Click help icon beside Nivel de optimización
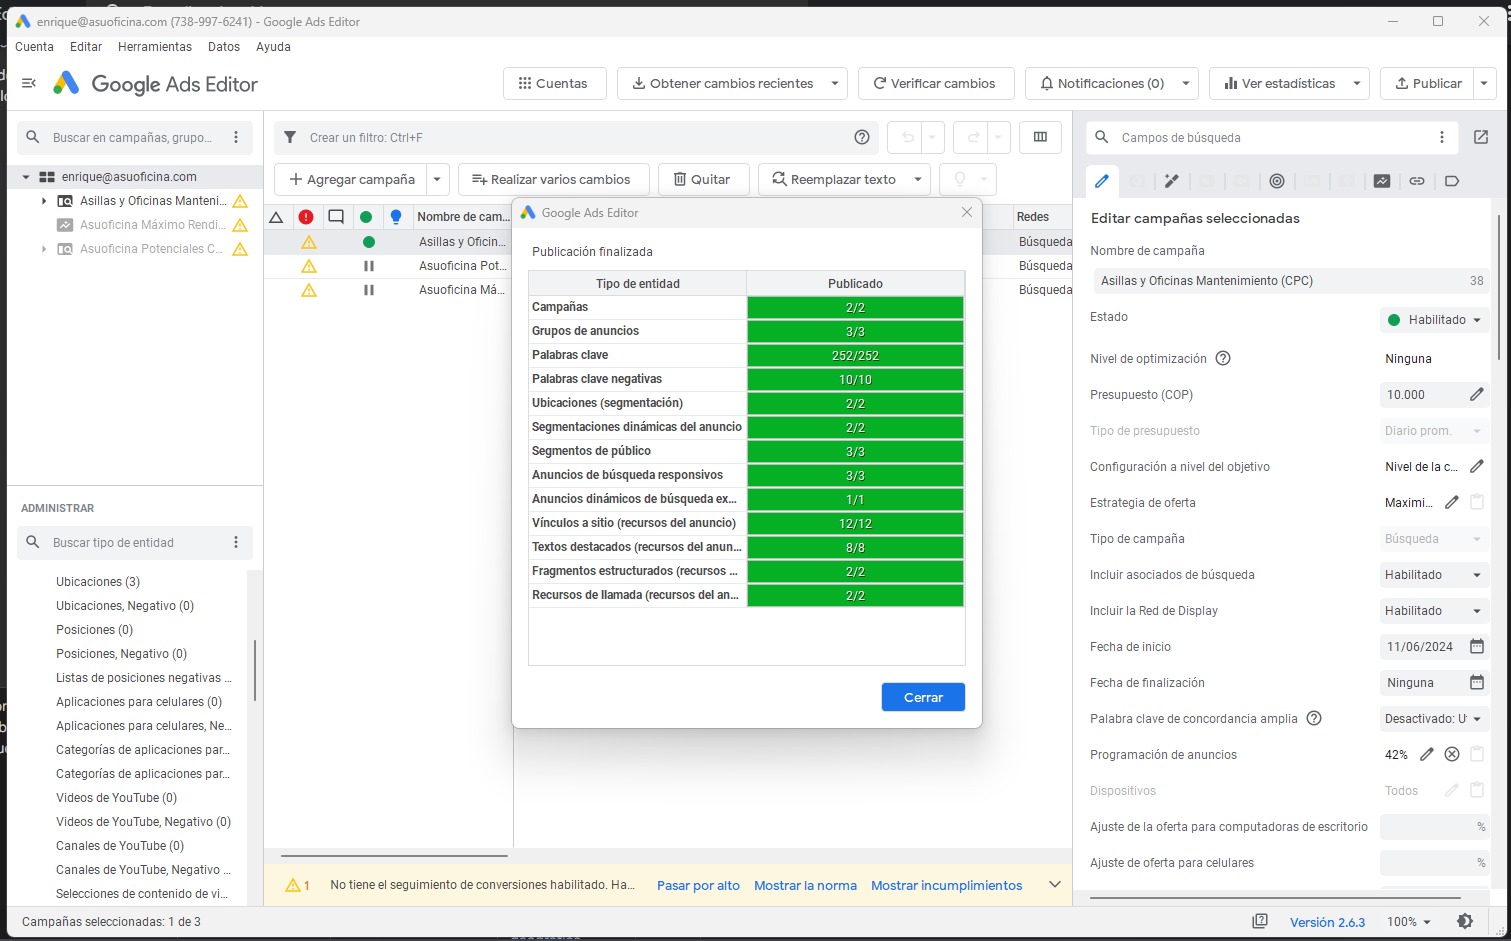Image resolution: width=1511 pixels, height=941 pixels. click(x=1223, y=359)
